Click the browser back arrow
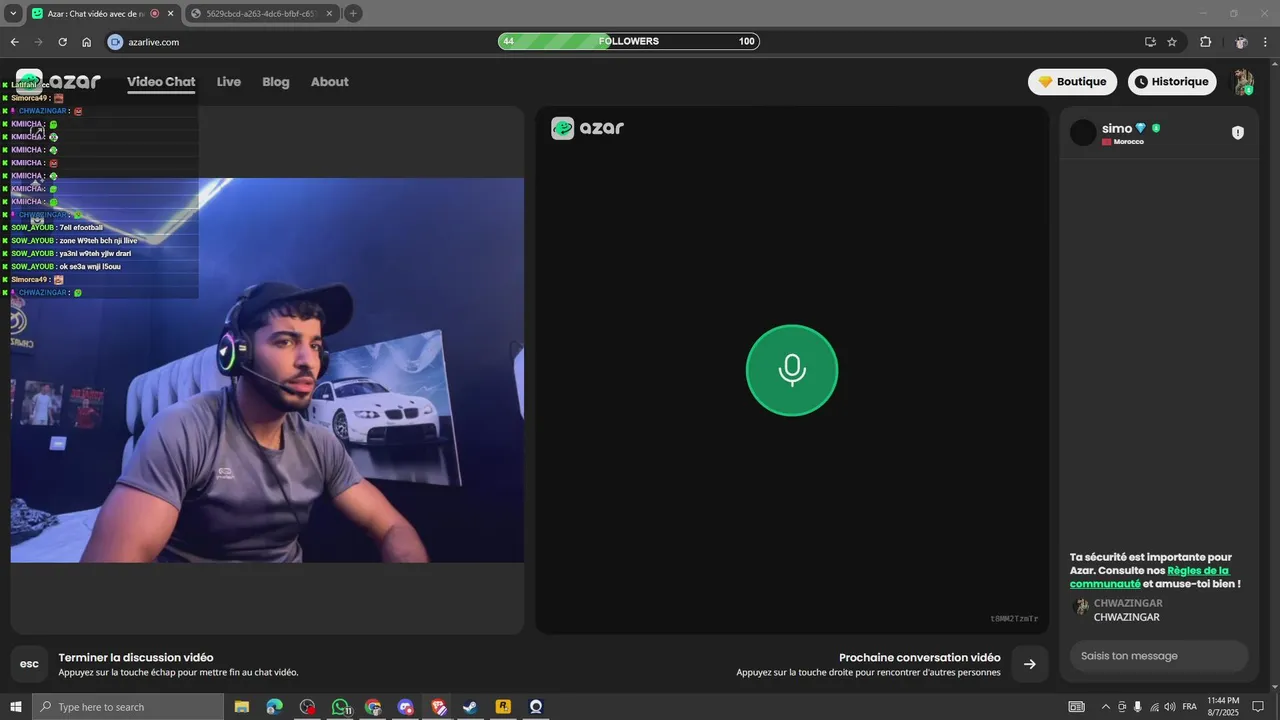The image size is (1280, 720). coord(14,42)
